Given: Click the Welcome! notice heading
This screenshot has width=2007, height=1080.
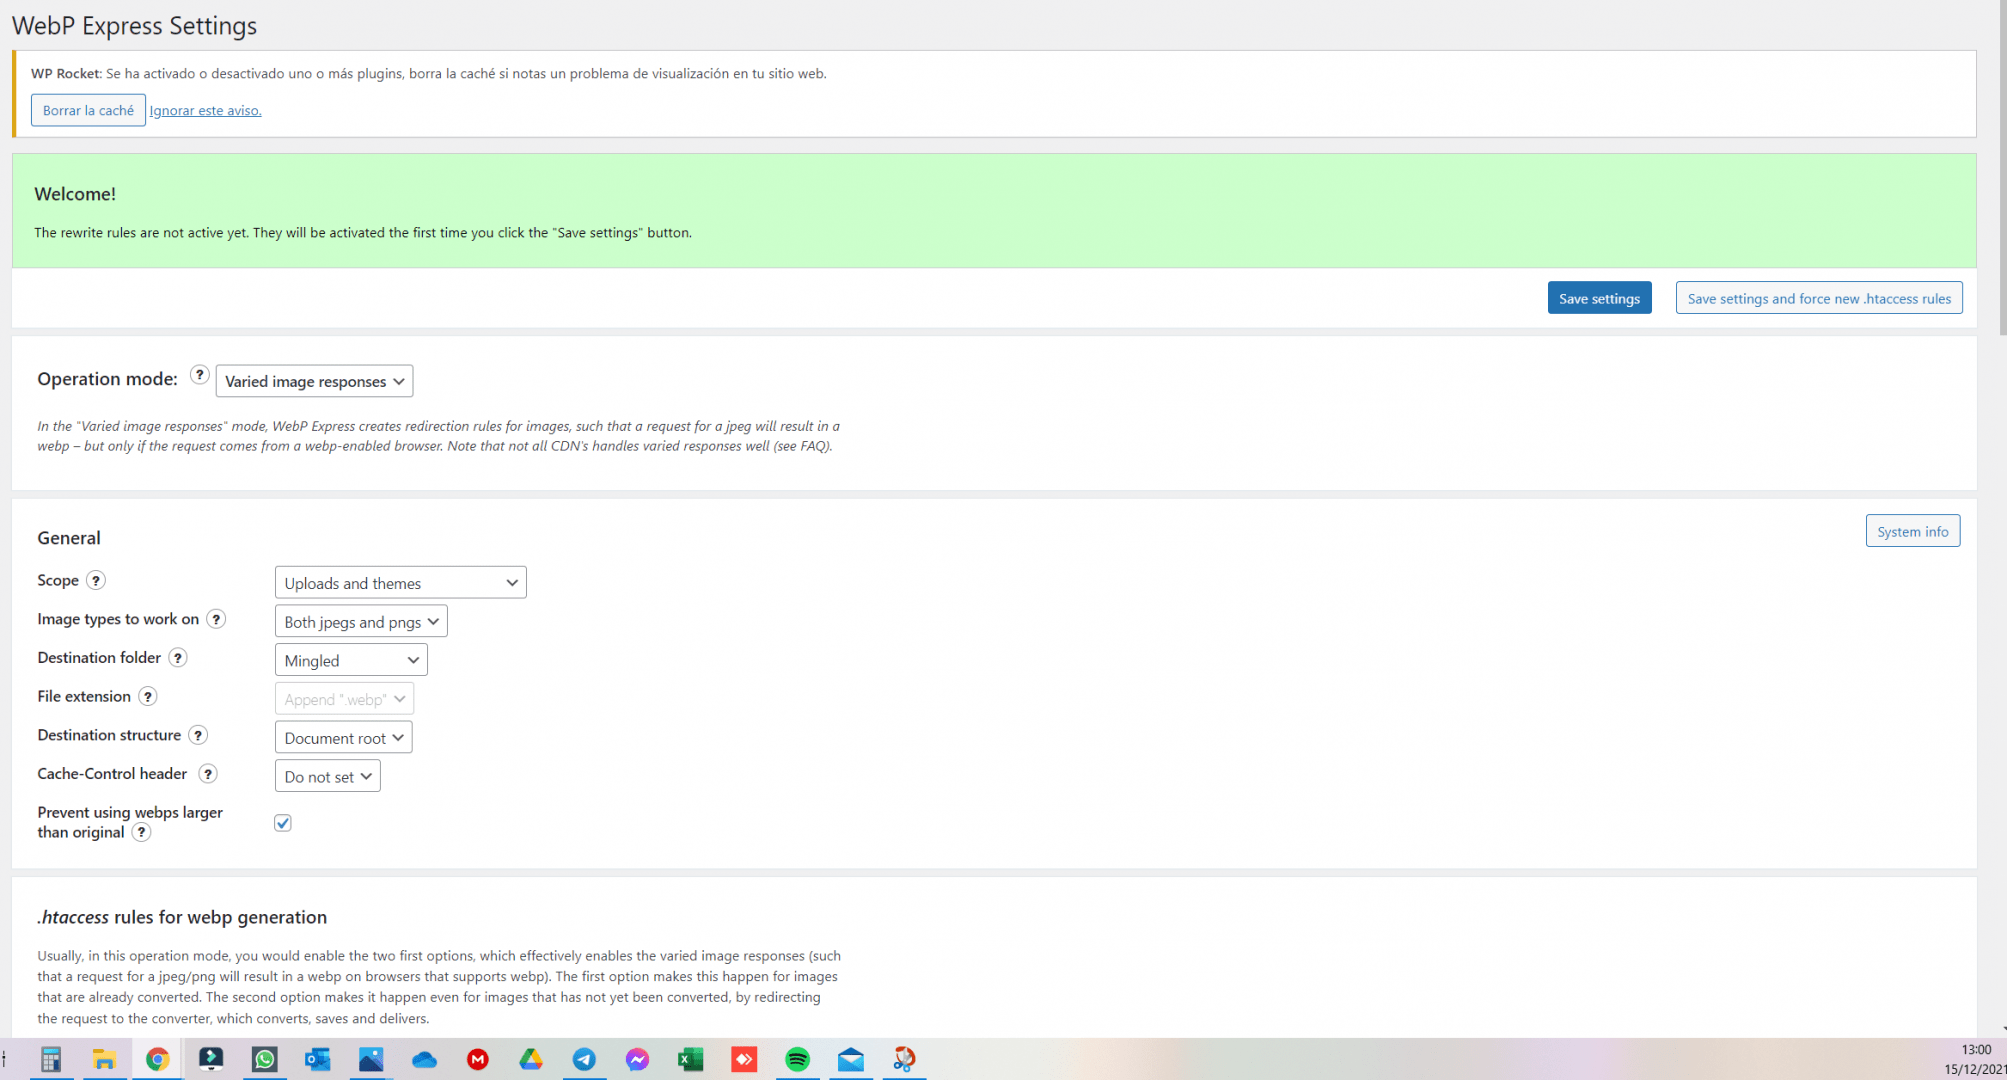Looking at the screenshot, I should coord(75,194).
